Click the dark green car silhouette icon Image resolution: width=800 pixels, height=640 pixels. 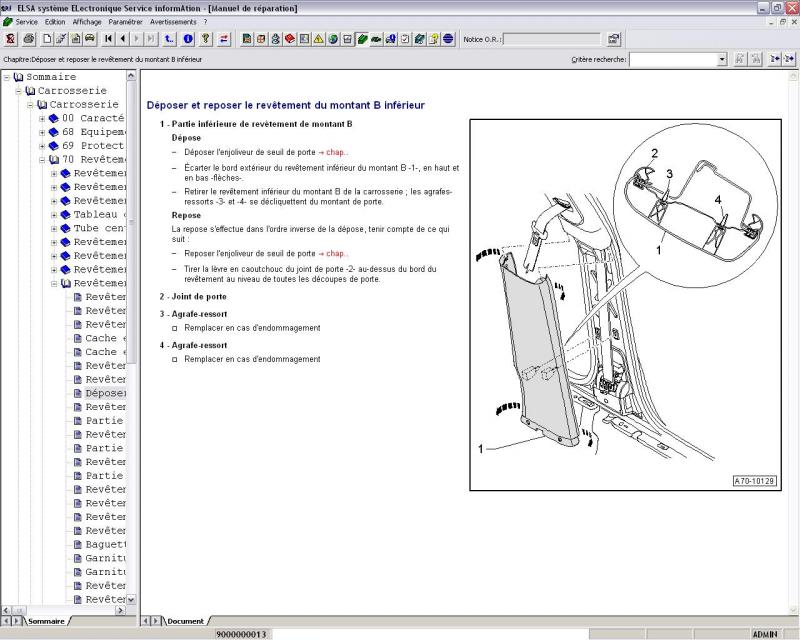[x=376, y=39]
